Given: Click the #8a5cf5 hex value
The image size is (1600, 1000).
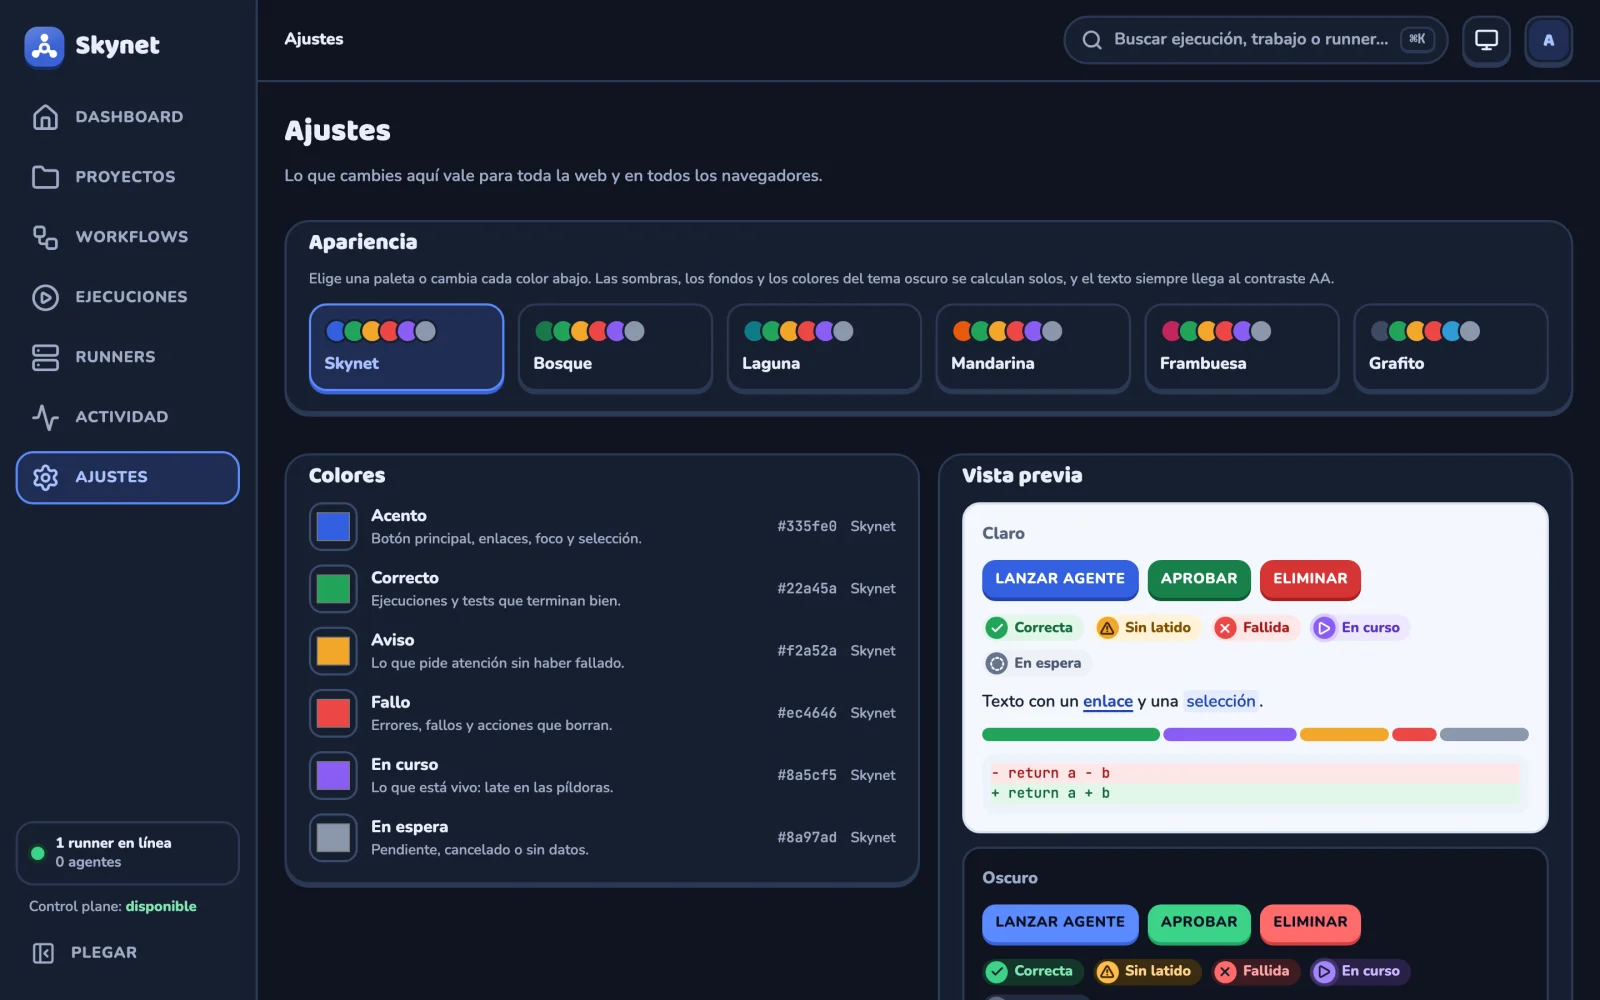Looking at the screenshot, I should point(807,775).
